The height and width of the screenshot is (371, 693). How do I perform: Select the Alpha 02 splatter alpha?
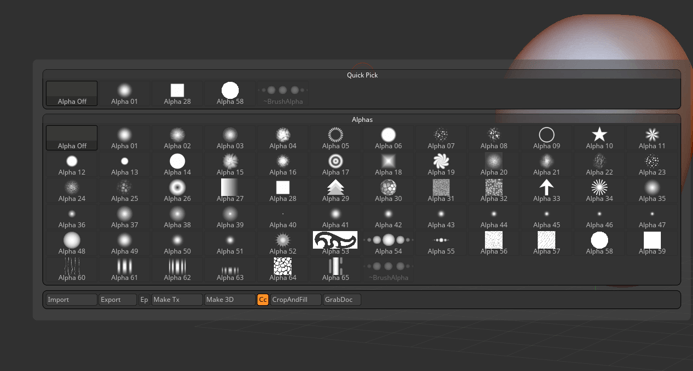[177, 138]
